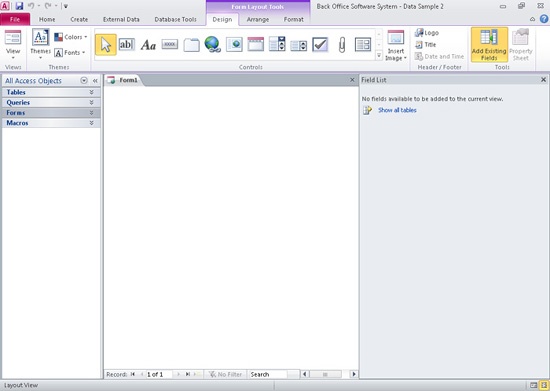The image size is (550, 391).
Task: Click the current record number box
Action: [159, 375]
